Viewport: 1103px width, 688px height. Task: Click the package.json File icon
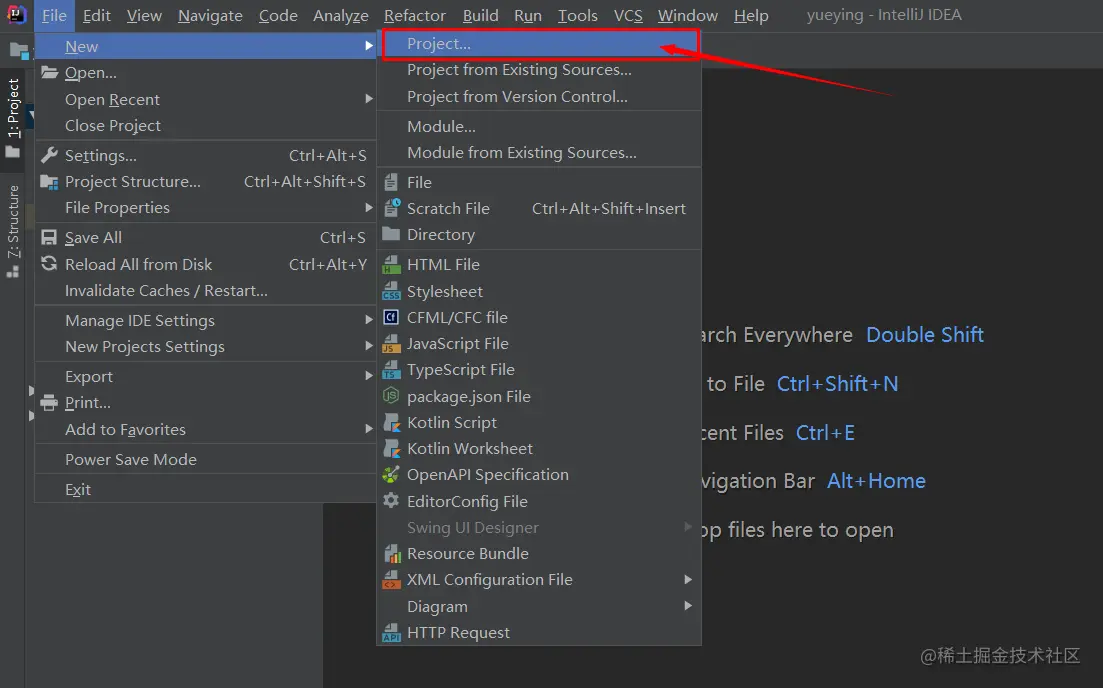(x=391, y=396)
